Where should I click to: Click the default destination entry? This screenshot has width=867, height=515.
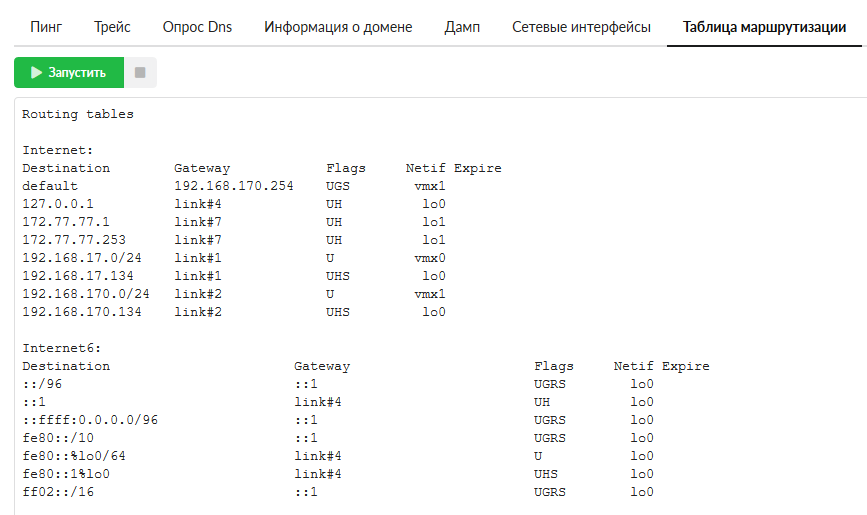pyautogui.click(x=50, y=186)
